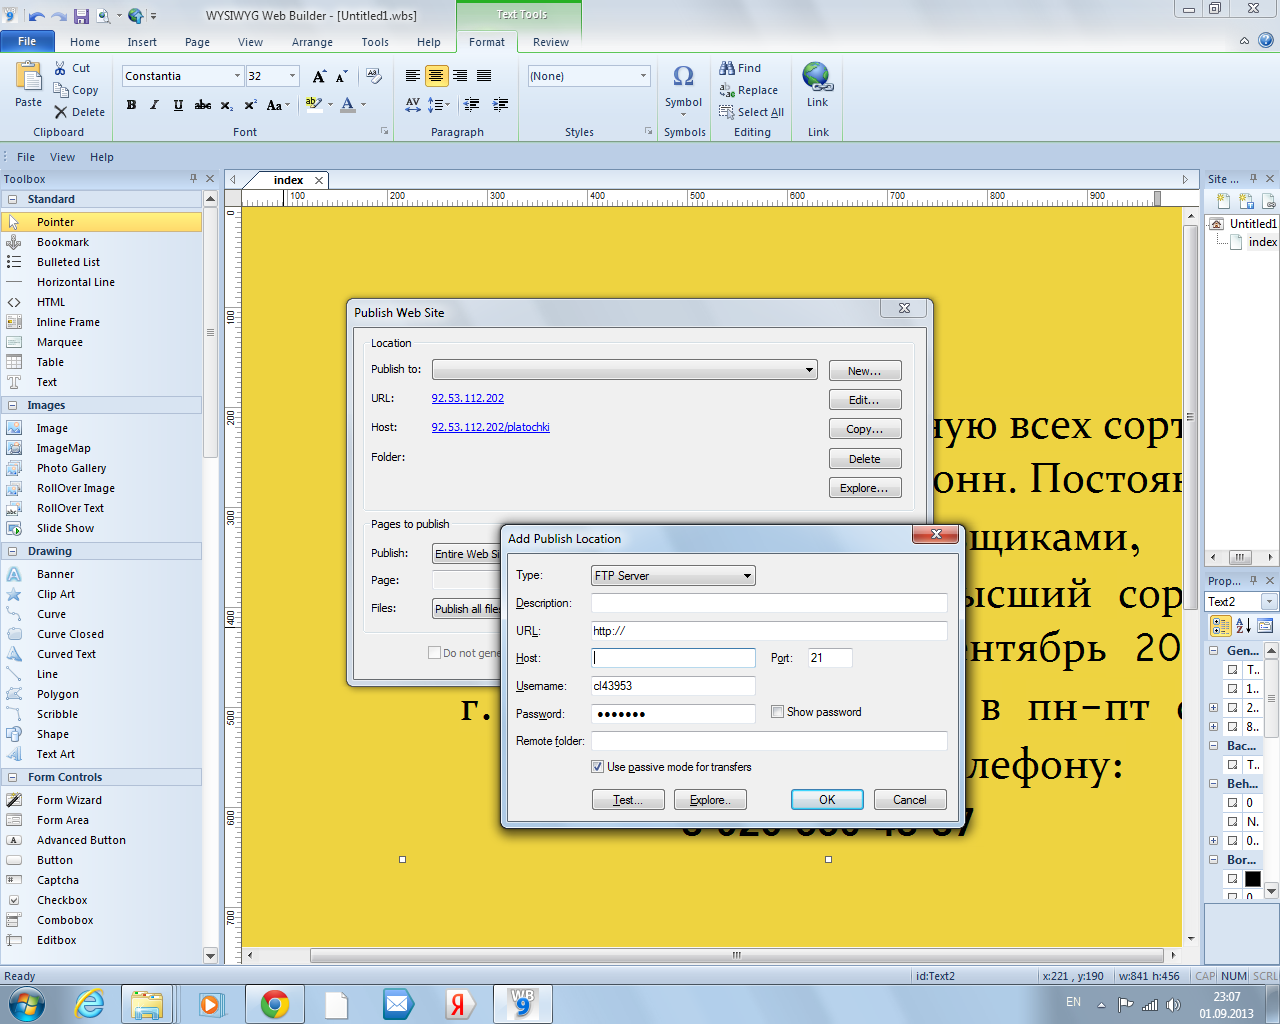Screen dimensions: 1280x1024
Task: Switch to the Arrange ribbon tab
Action: pos(312,42)
